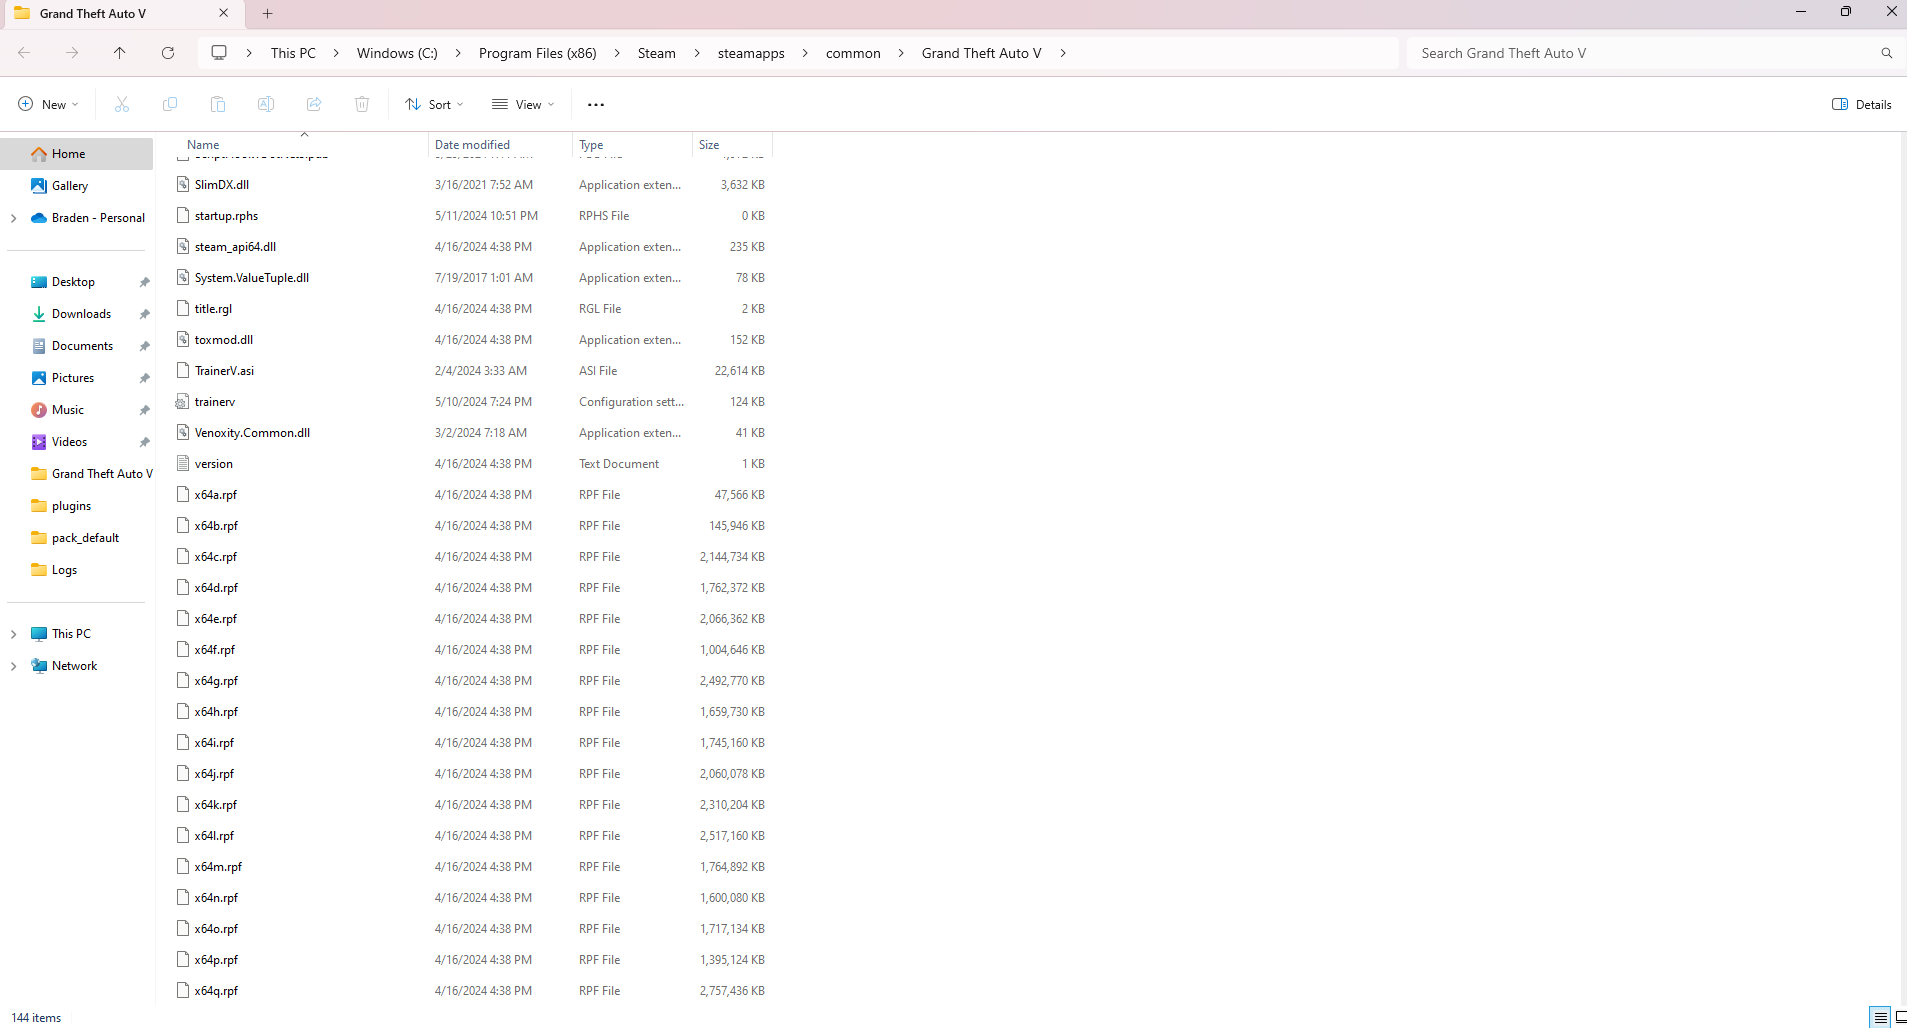Click the Cut scissors icon in toolbar
Viewport: 1907px width, 1028px height.
coord(122,104)
